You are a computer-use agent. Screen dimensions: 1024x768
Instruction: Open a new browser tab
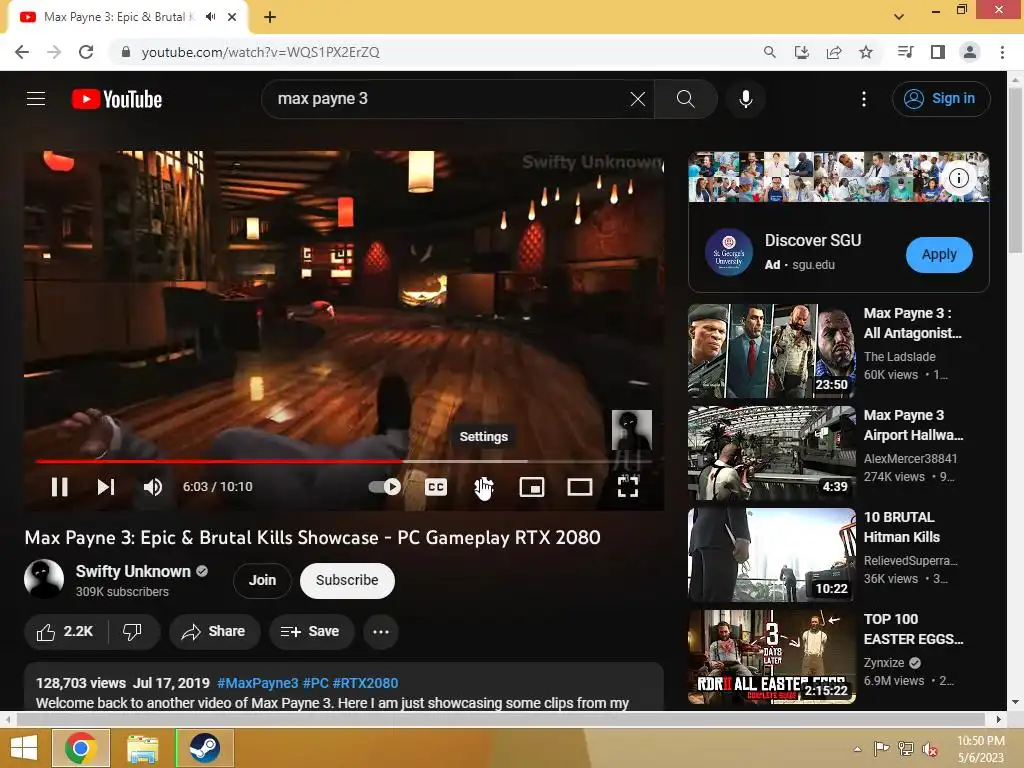270,17
